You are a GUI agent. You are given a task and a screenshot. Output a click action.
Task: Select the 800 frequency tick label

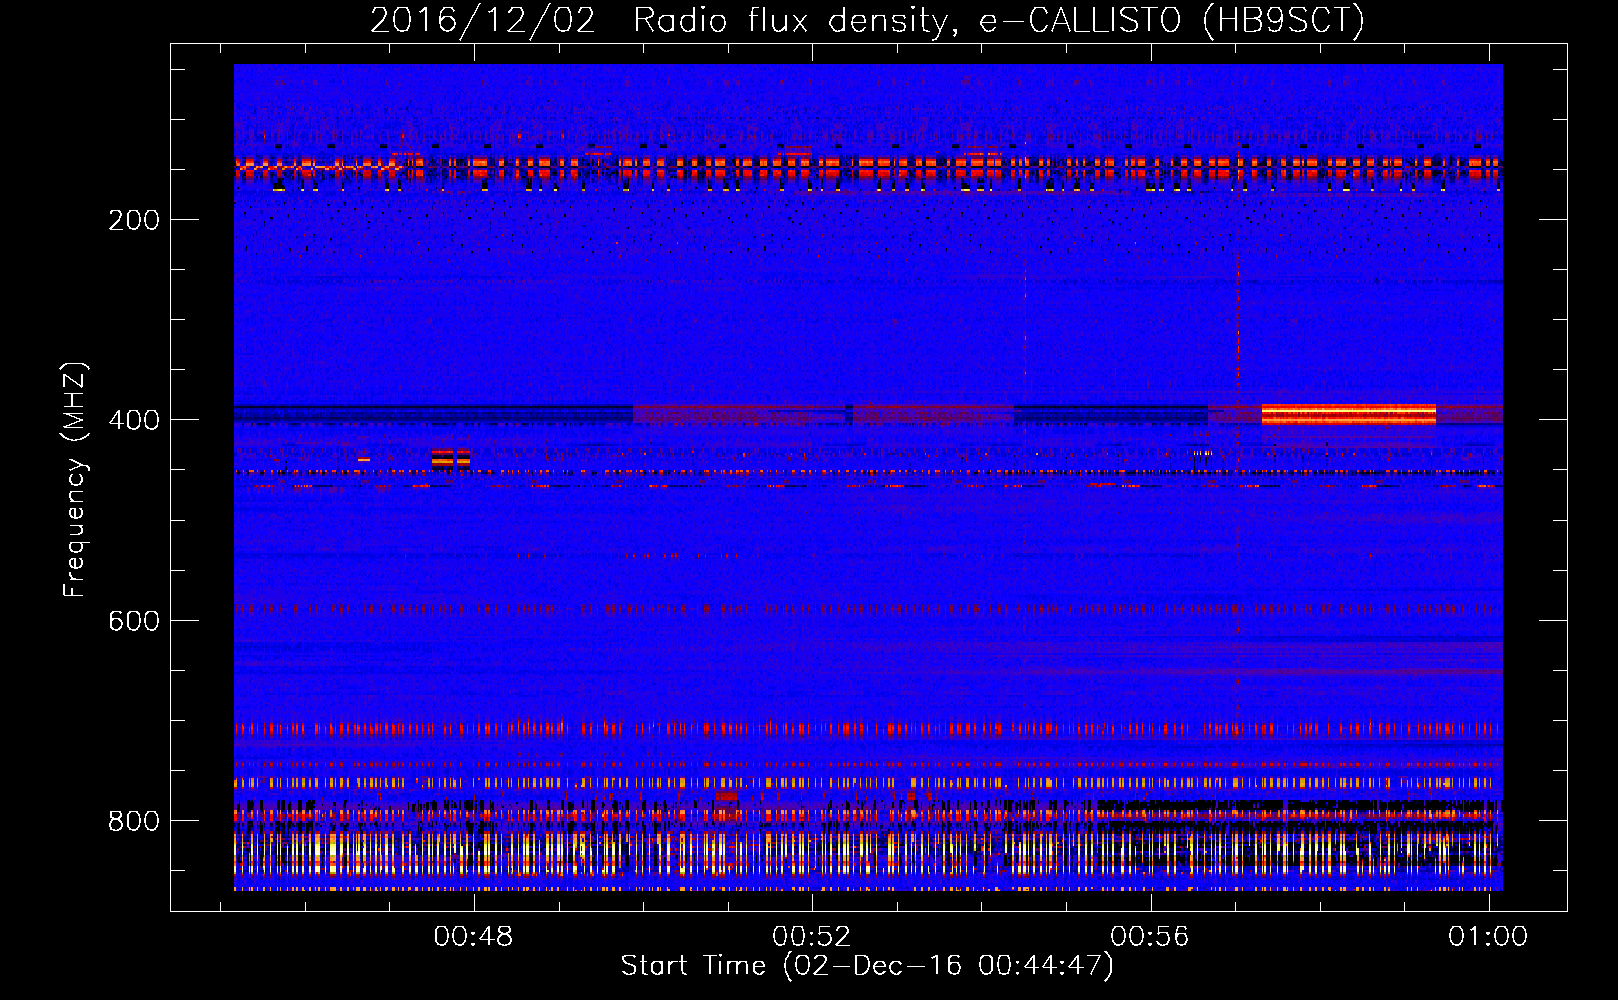[x=134, y=821]
